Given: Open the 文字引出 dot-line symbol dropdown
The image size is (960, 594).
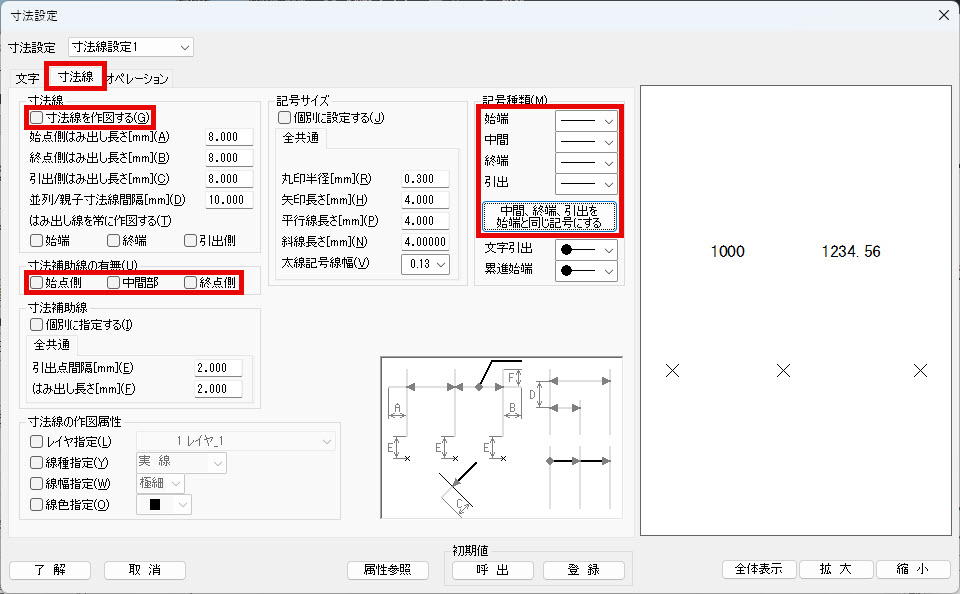Looking at the screenshot, I should 586,248.
